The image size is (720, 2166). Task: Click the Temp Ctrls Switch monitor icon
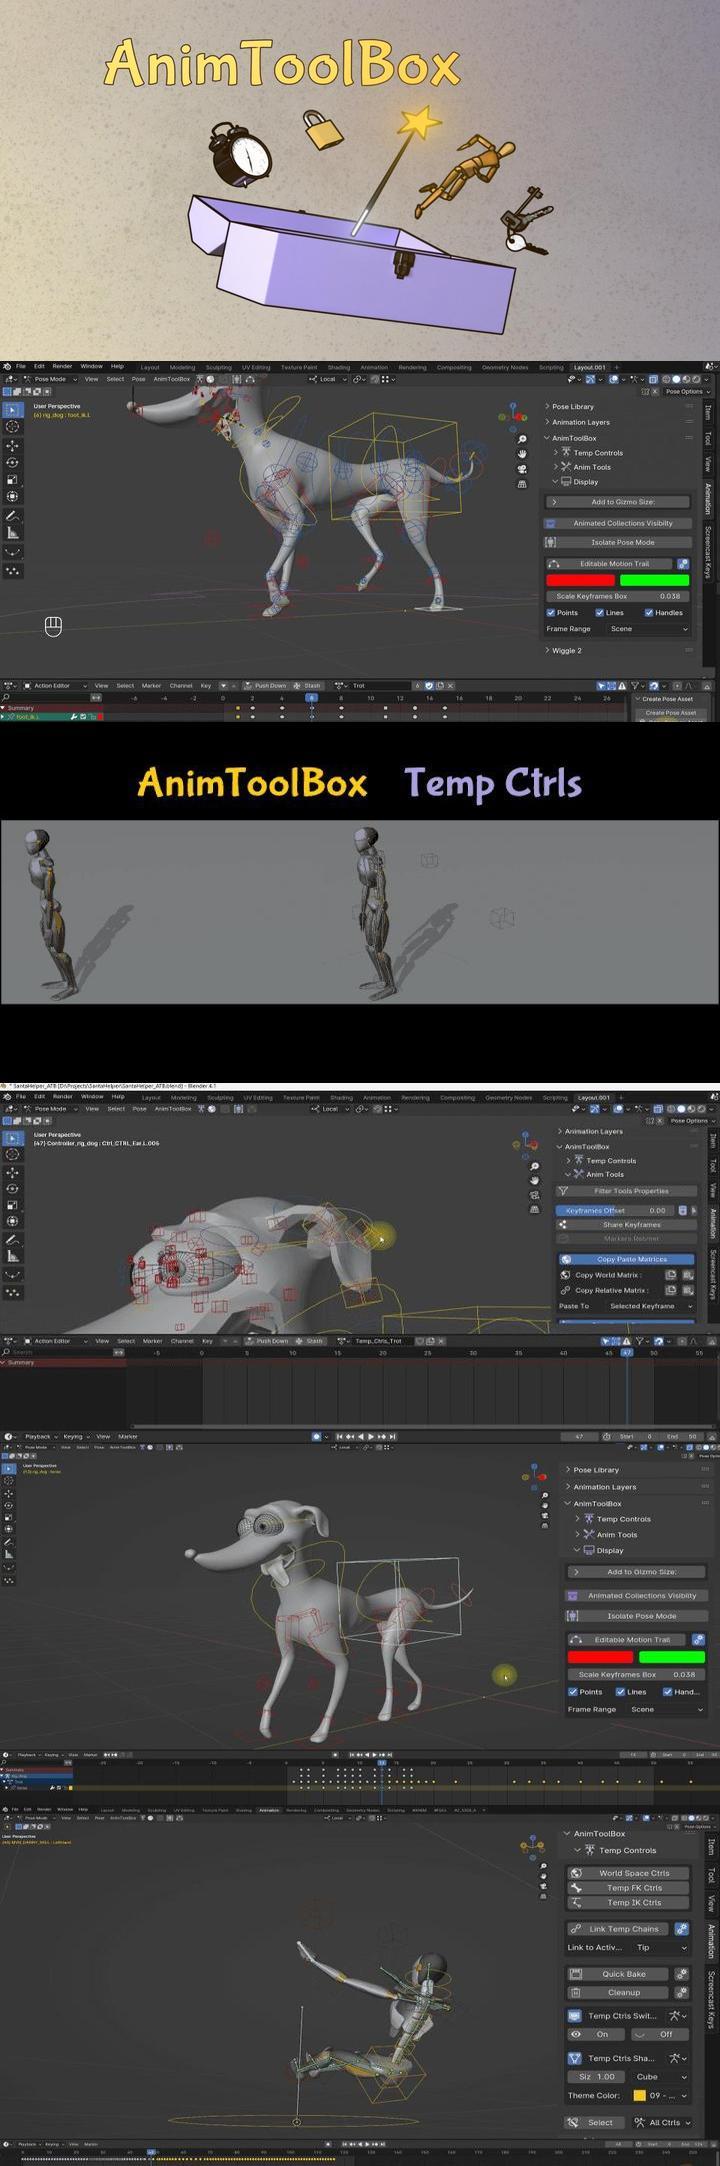coord(574,2016)
